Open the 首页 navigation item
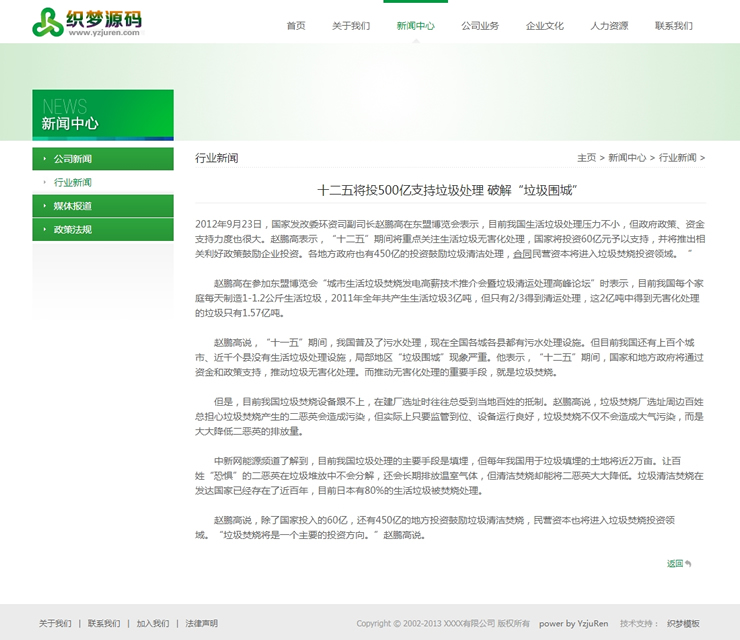The height and width of the screenshot is (640, 740). point(296,26)
